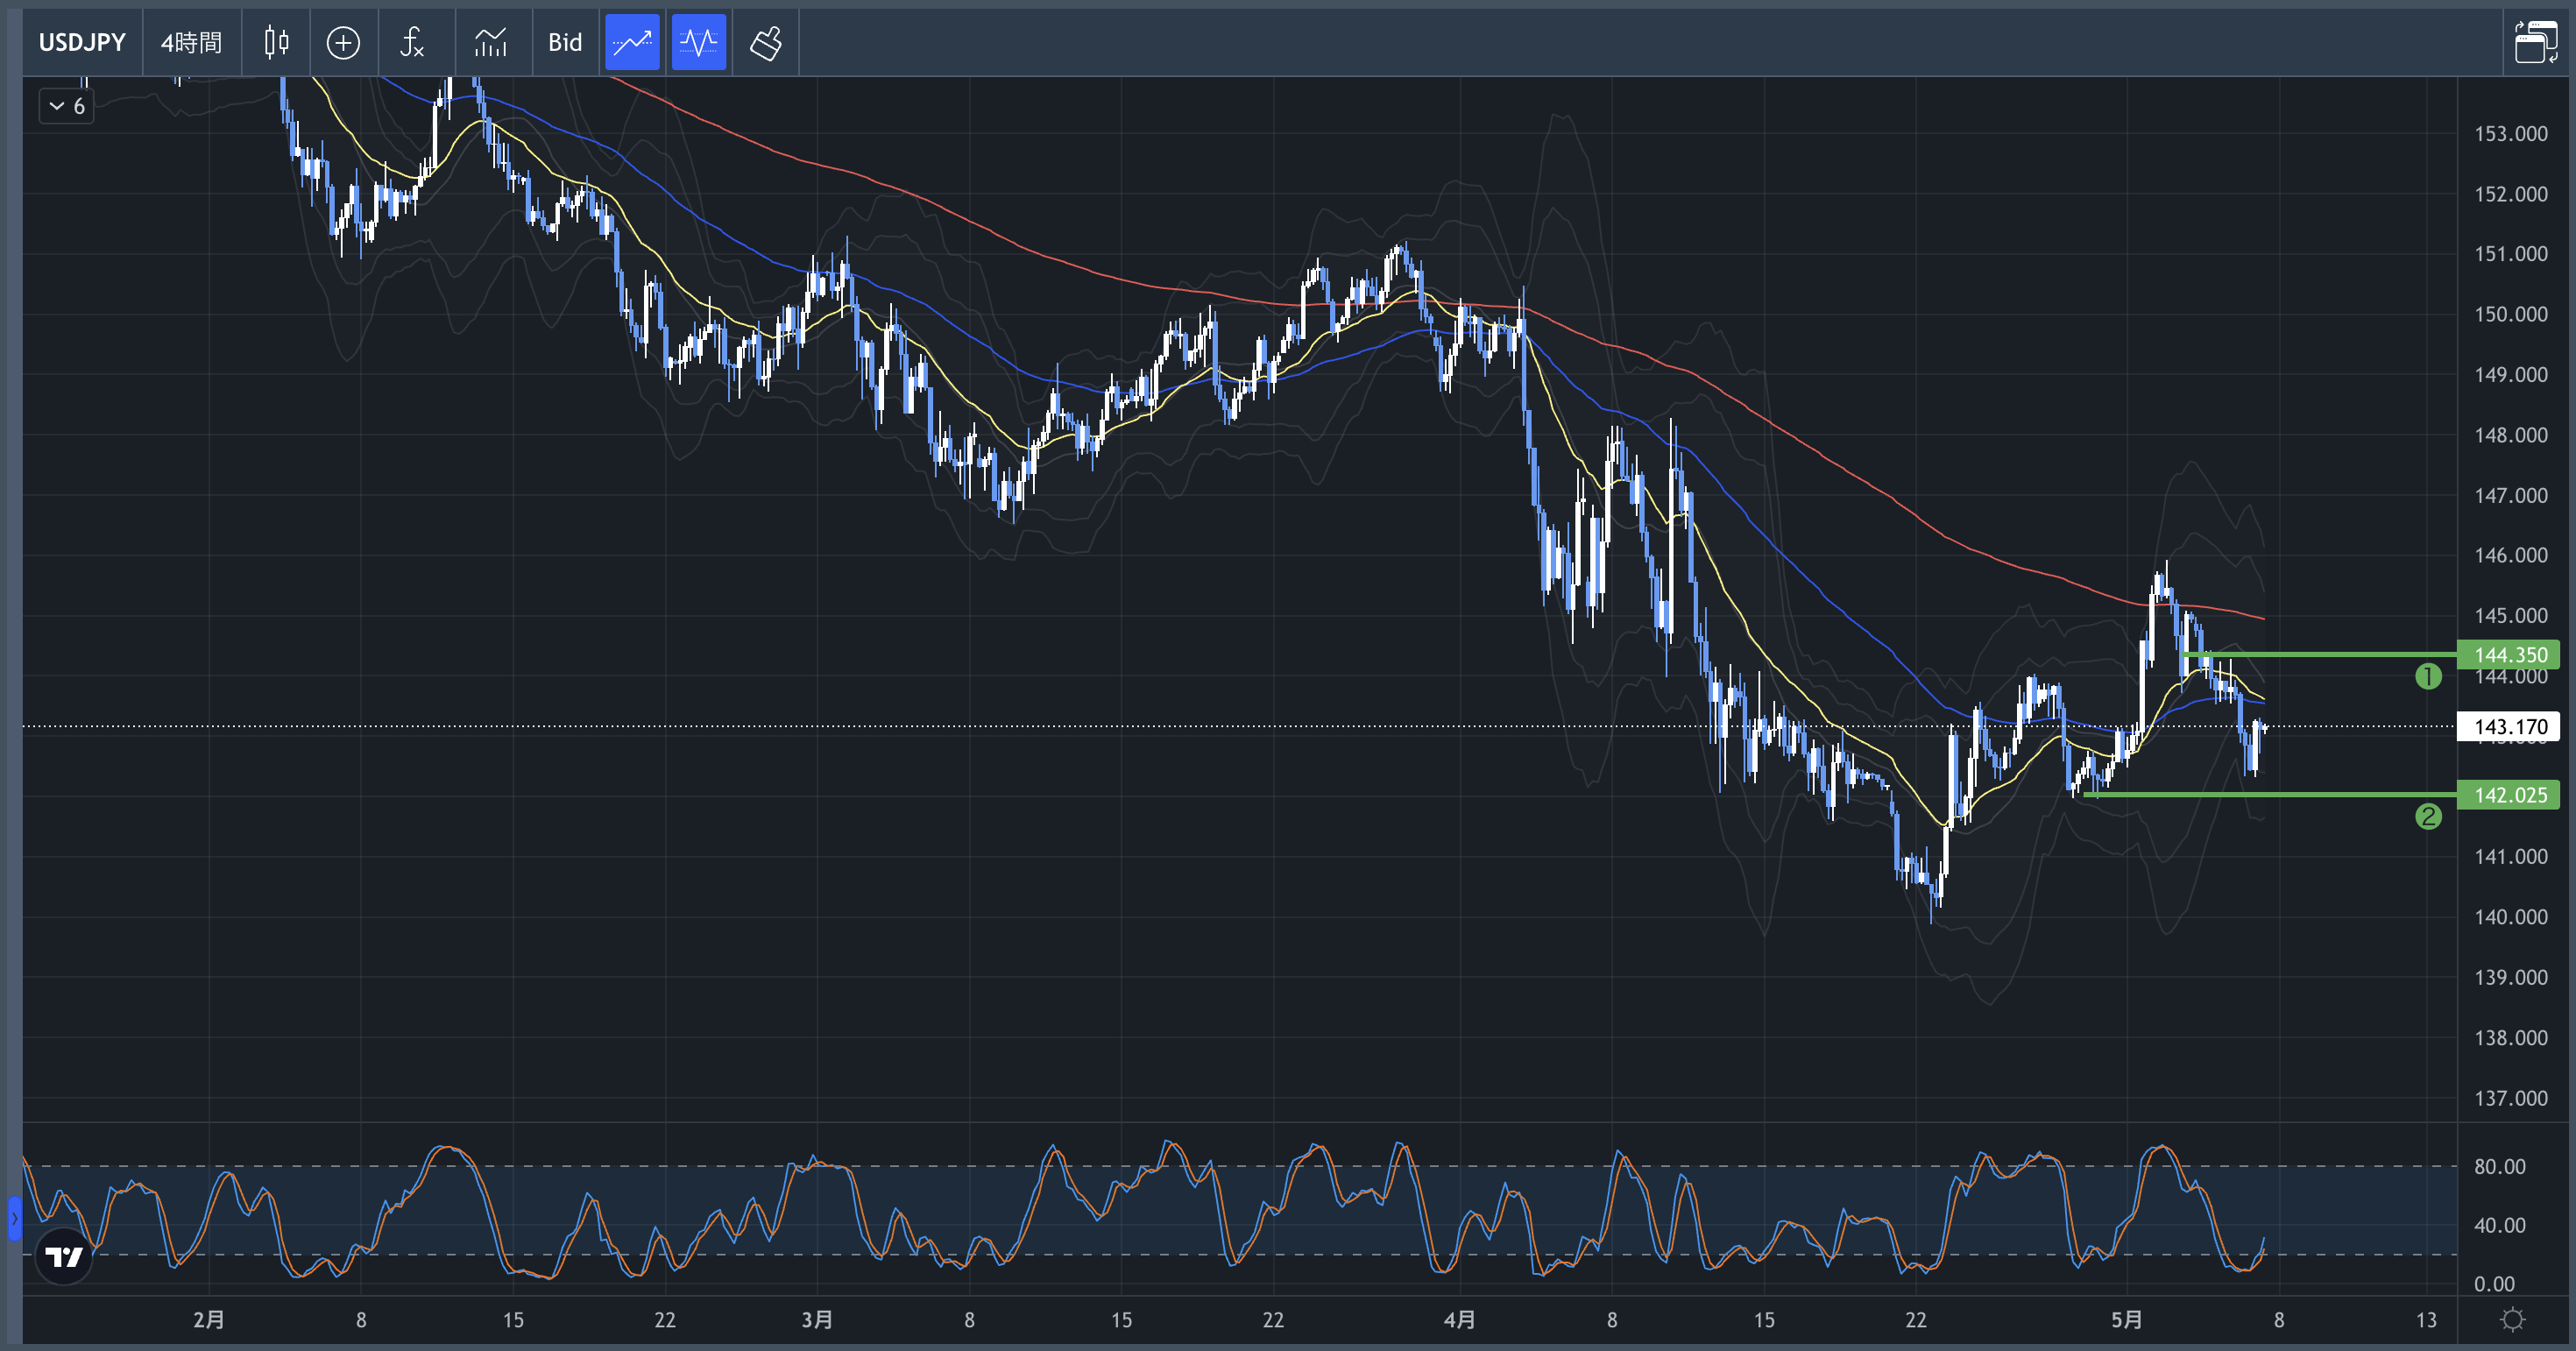Open the fx indicators menu
Viewport: 2576px width, 1351px height.
coord(412,42)
